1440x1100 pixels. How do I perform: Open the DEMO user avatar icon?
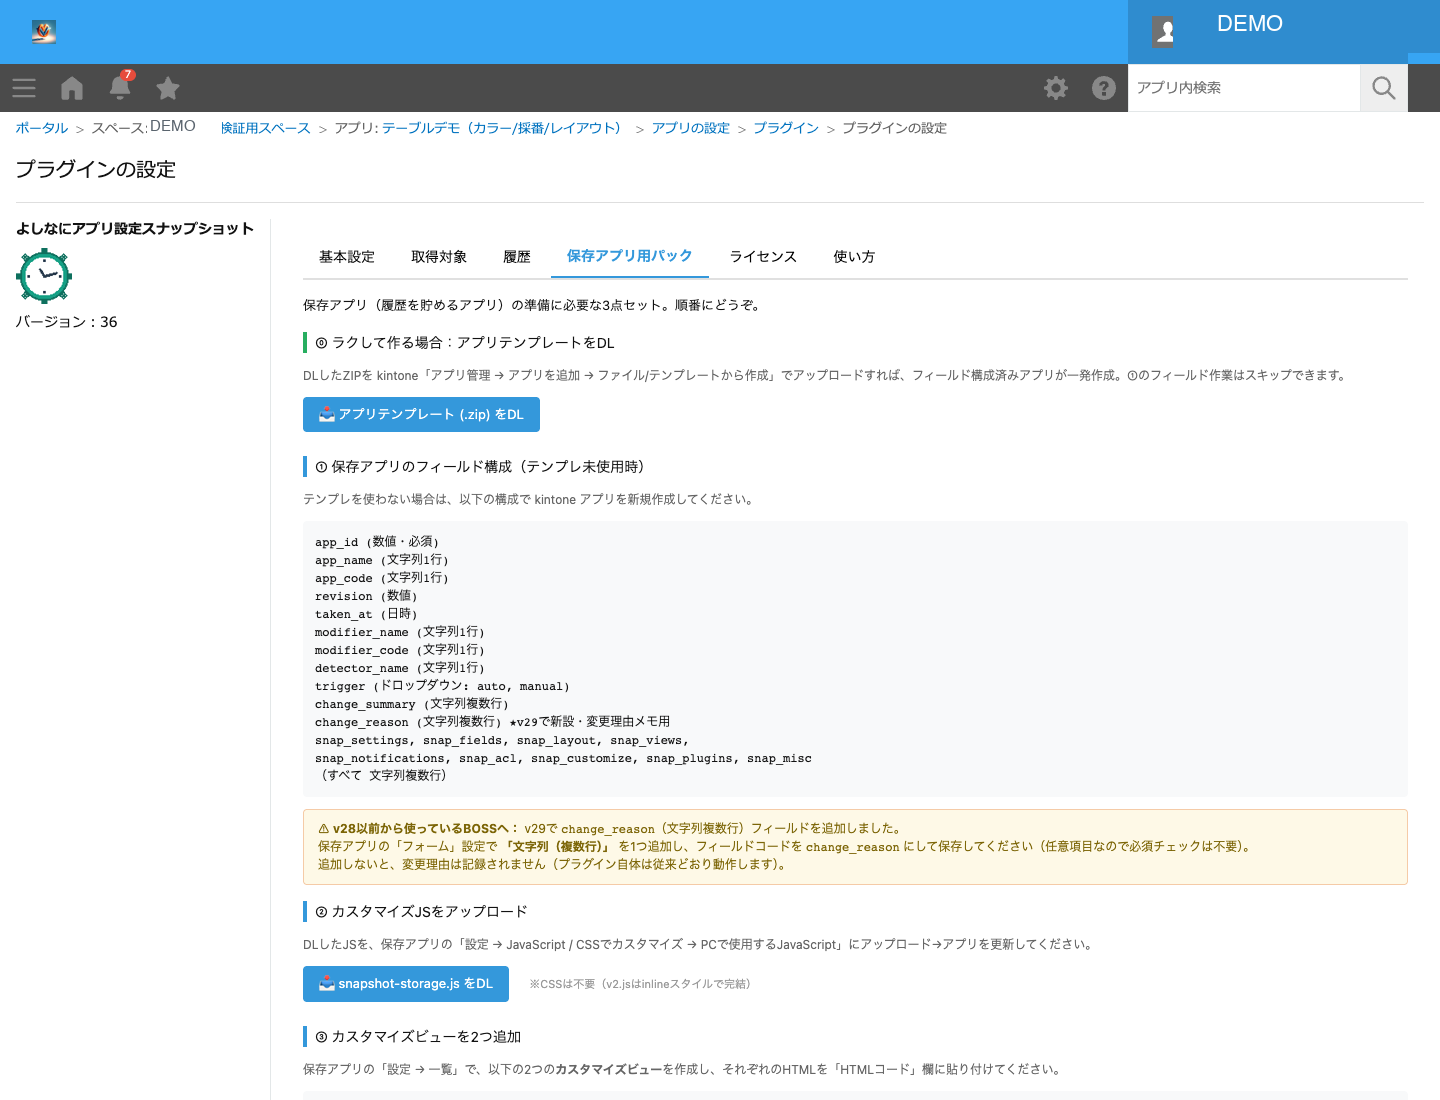click(1164, 32)
